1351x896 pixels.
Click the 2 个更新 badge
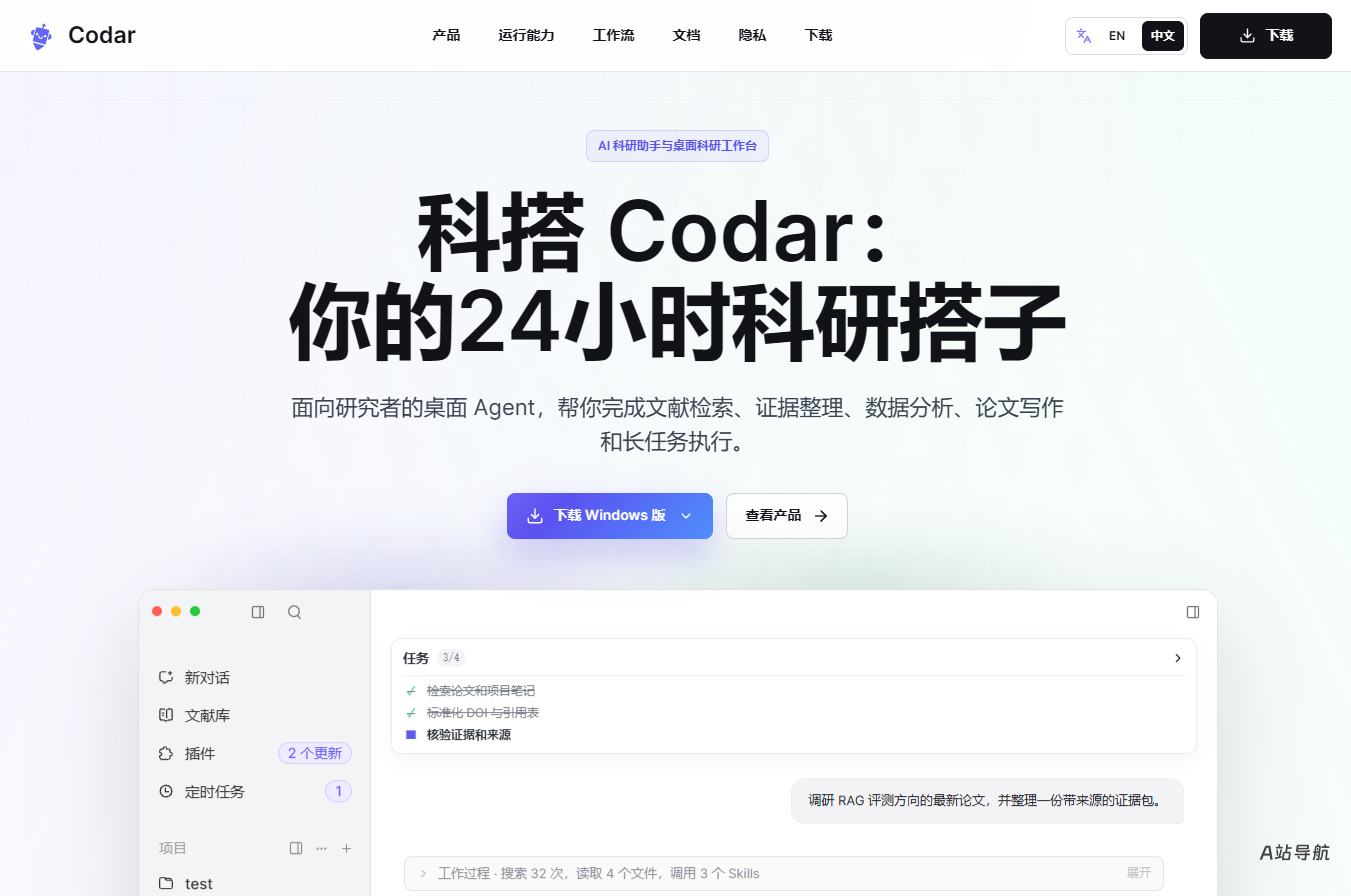pyautogui.click(x=315, y=754)
